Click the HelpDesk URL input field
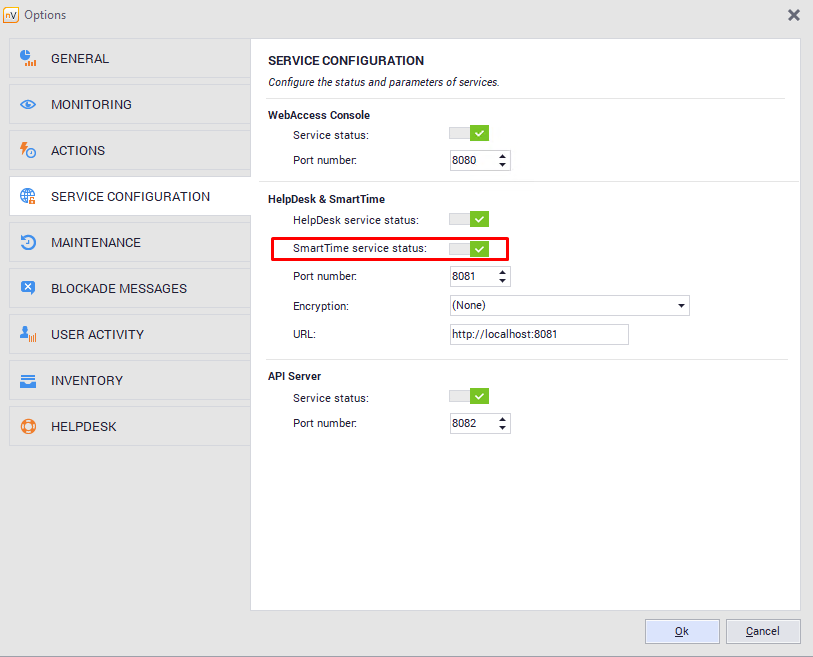The width and height of the screenshot is (813, 657). pyautogui.click(x=539, y=334)
